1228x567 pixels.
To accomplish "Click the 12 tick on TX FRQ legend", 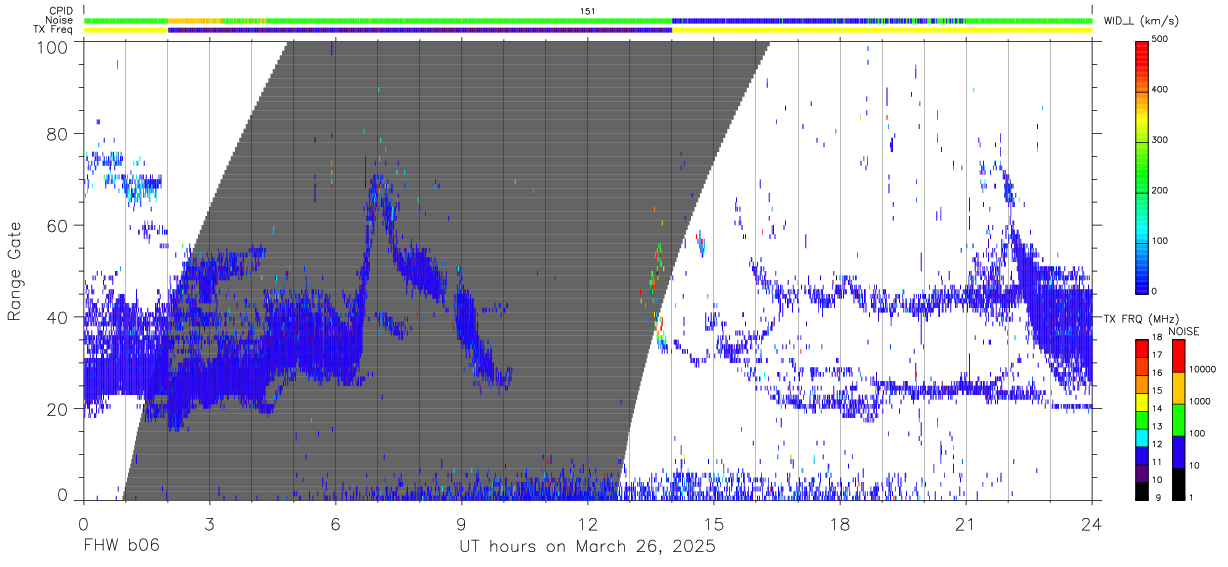I will [x=1156, y=445].
